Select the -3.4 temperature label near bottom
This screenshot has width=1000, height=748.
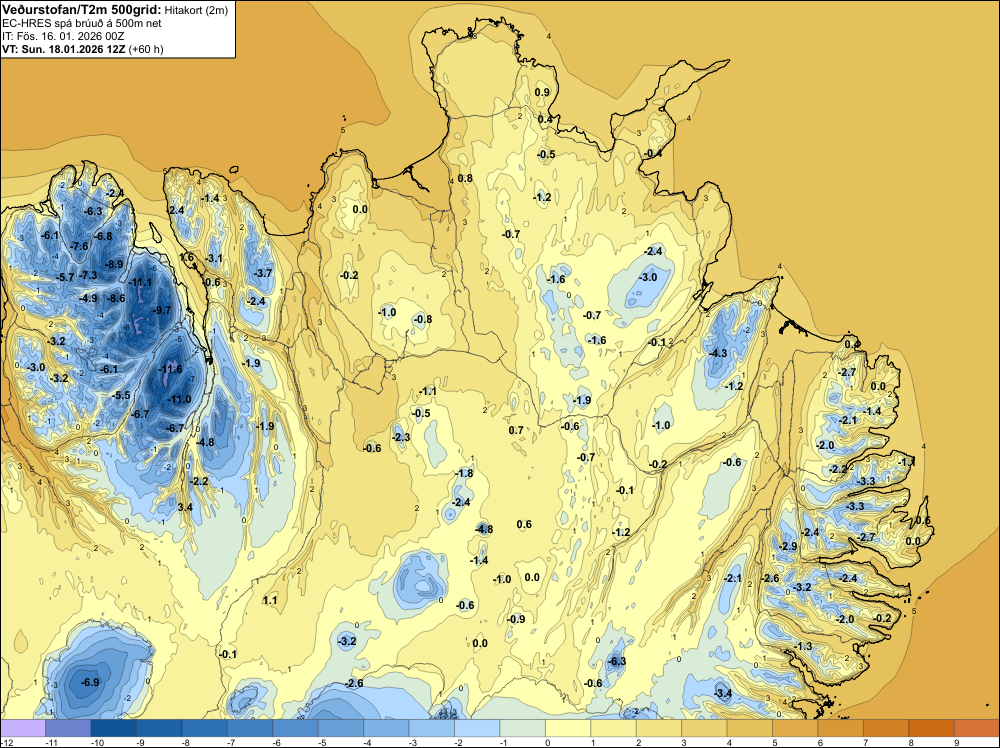pos(723,693)
